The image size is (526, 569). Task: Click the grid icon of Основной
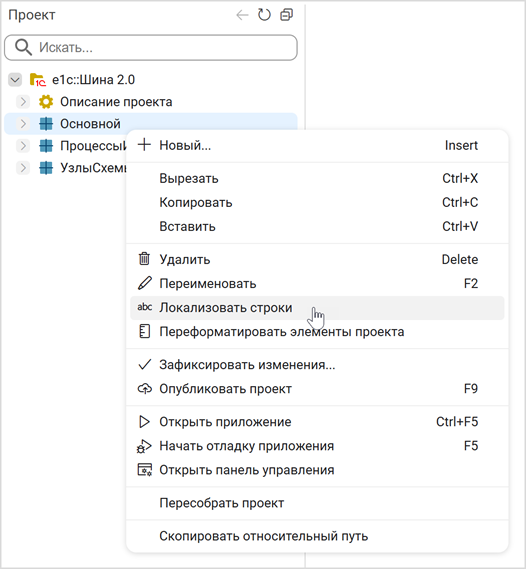(x=46, y=124)
